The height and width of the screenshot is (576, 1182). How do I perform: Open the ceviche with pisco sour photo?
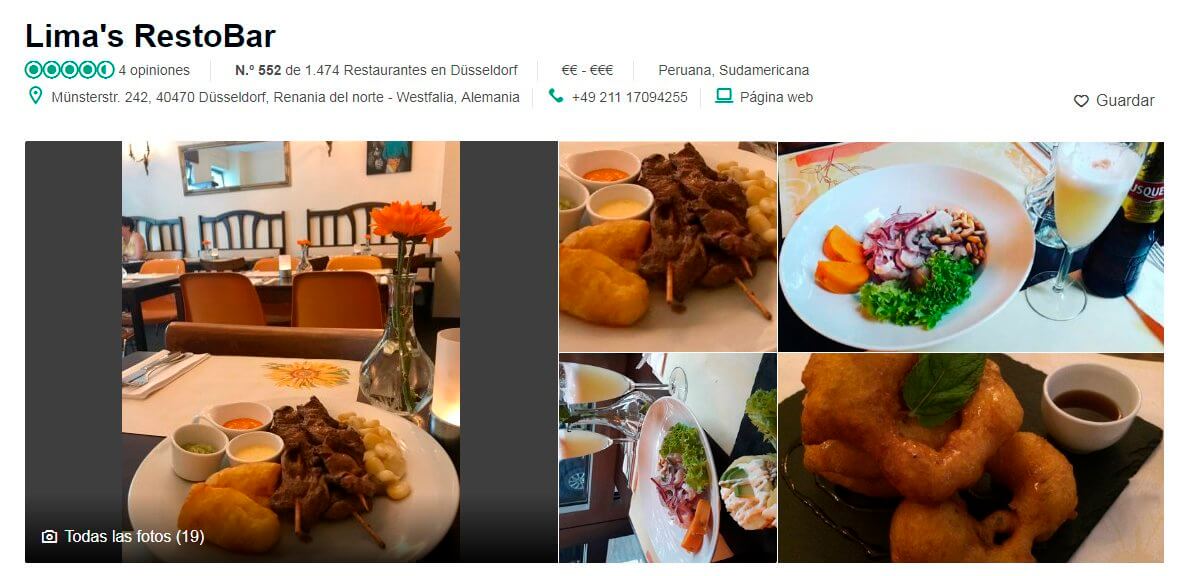(x=971, y=247)
